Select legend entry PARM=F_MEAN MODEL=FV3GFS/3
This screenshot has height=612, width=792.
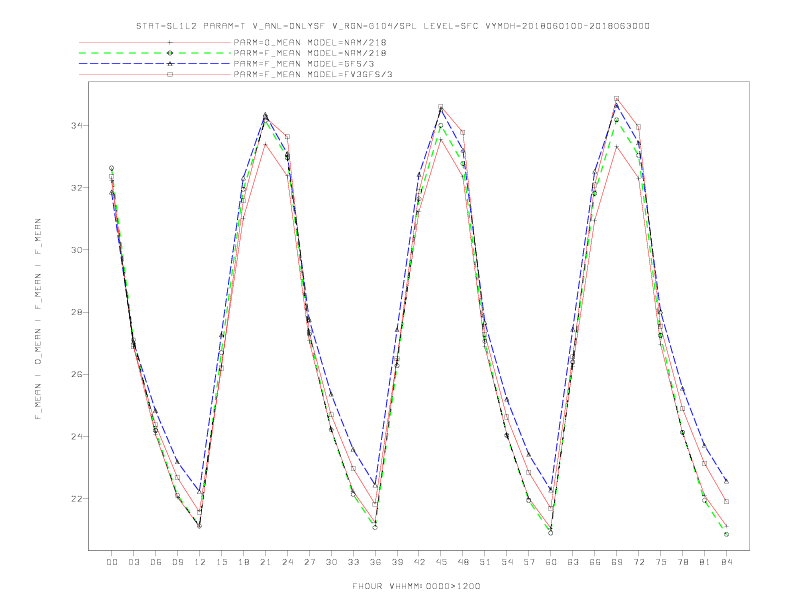coord(313,74)
